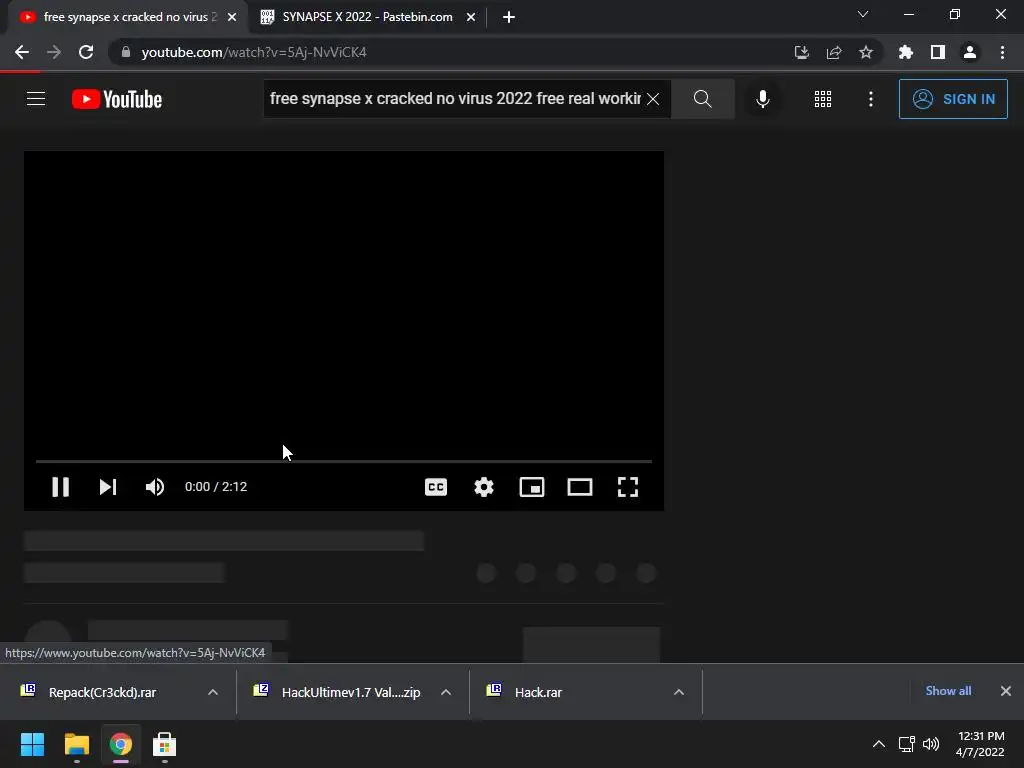Open downloaded Repack(Cr3ckd).rar file

coord(101,692)
